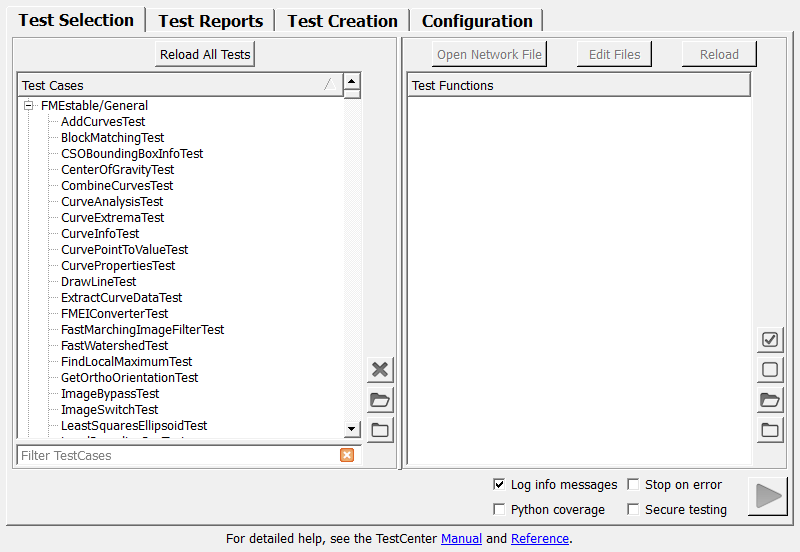Click the closed-folder icon beside Test Functions
Viewport: 800px width, 552px height.
[x=770, y=431]
